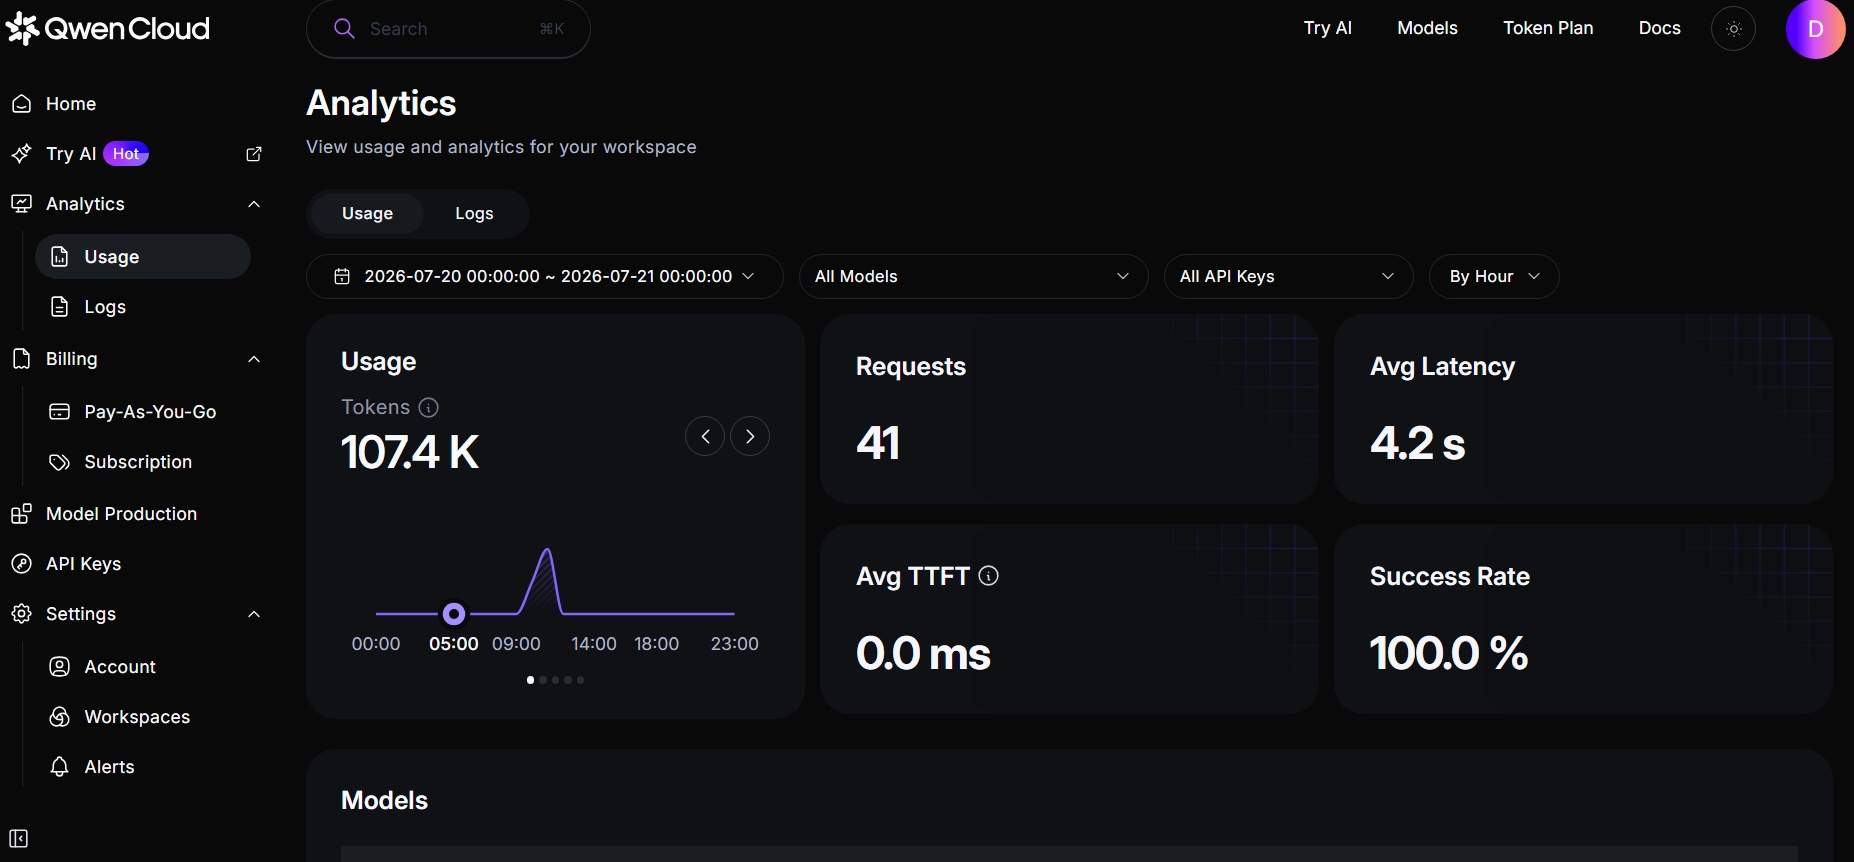Open the All API Keys dropdown

tap(1288, 276)
